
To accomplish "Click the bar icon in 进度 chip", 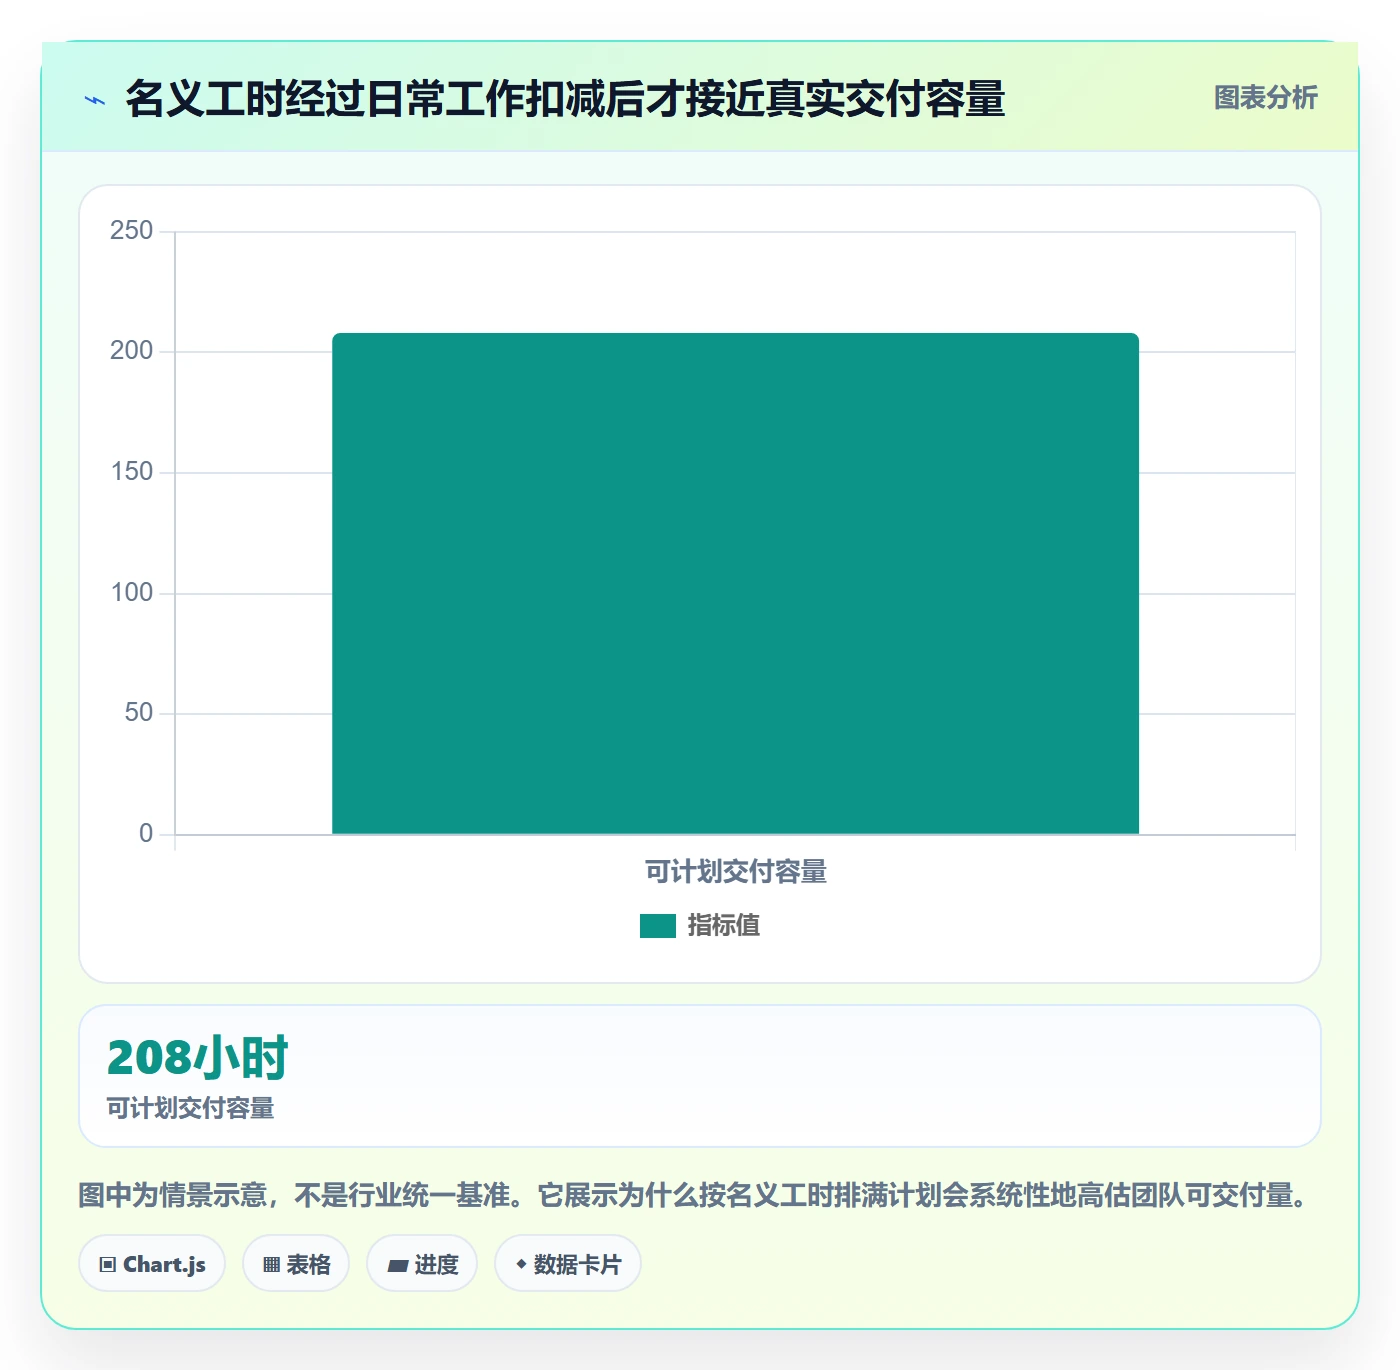I will 397,1266.
